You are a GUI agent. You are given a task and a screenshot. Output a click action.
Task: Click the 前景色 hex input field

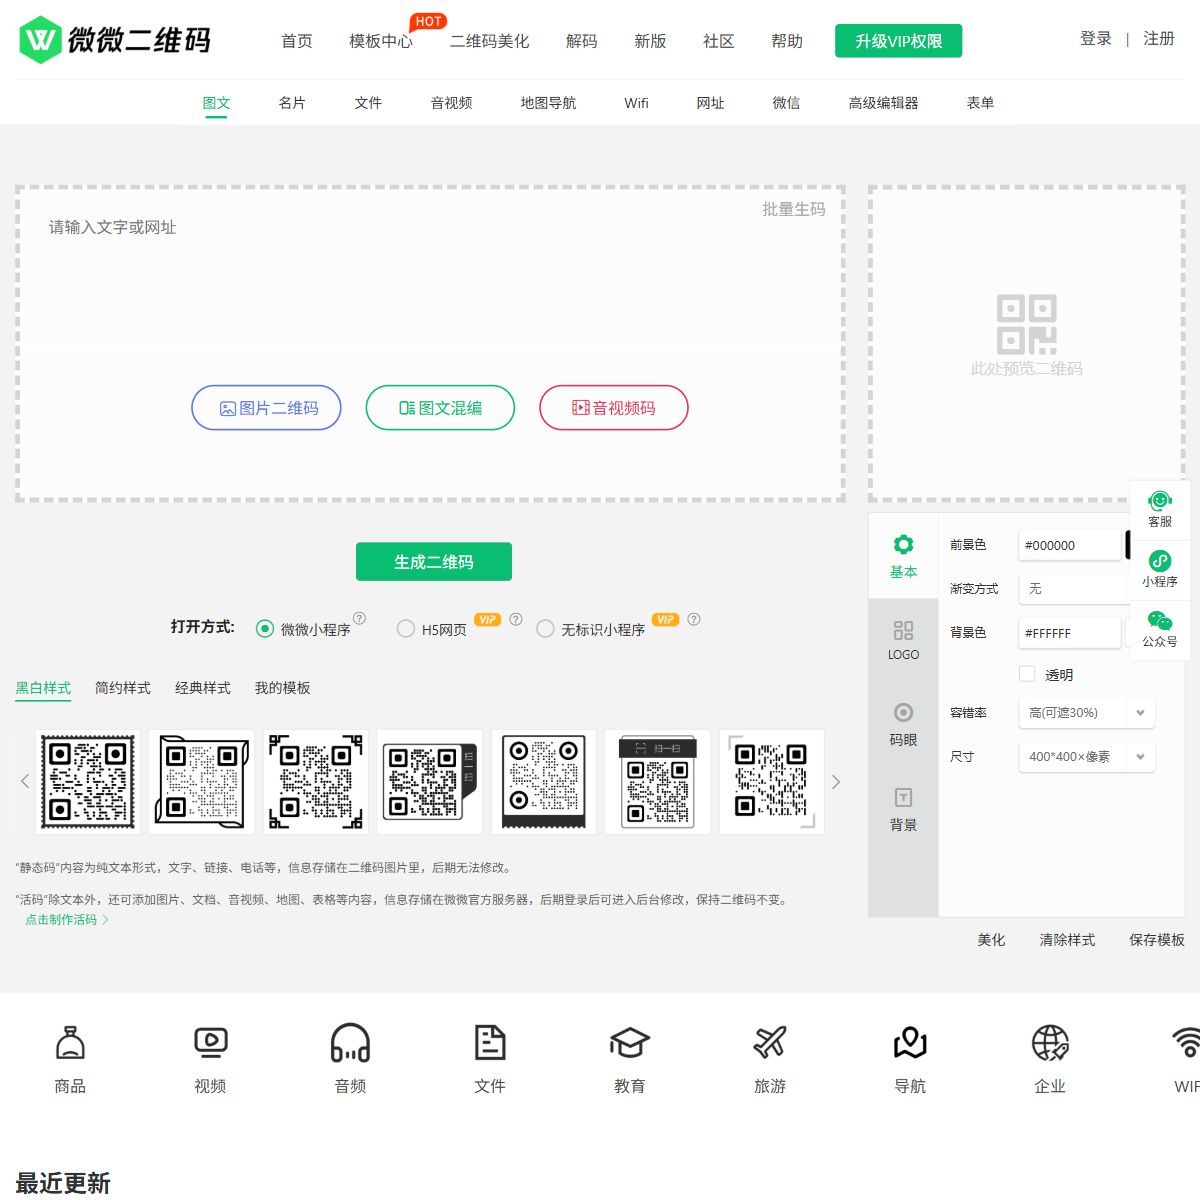1070,545
